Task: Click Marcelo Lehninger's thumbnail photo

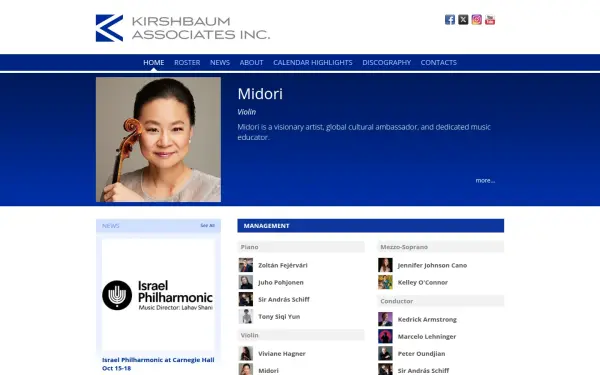Action: [x=385, y=336]
